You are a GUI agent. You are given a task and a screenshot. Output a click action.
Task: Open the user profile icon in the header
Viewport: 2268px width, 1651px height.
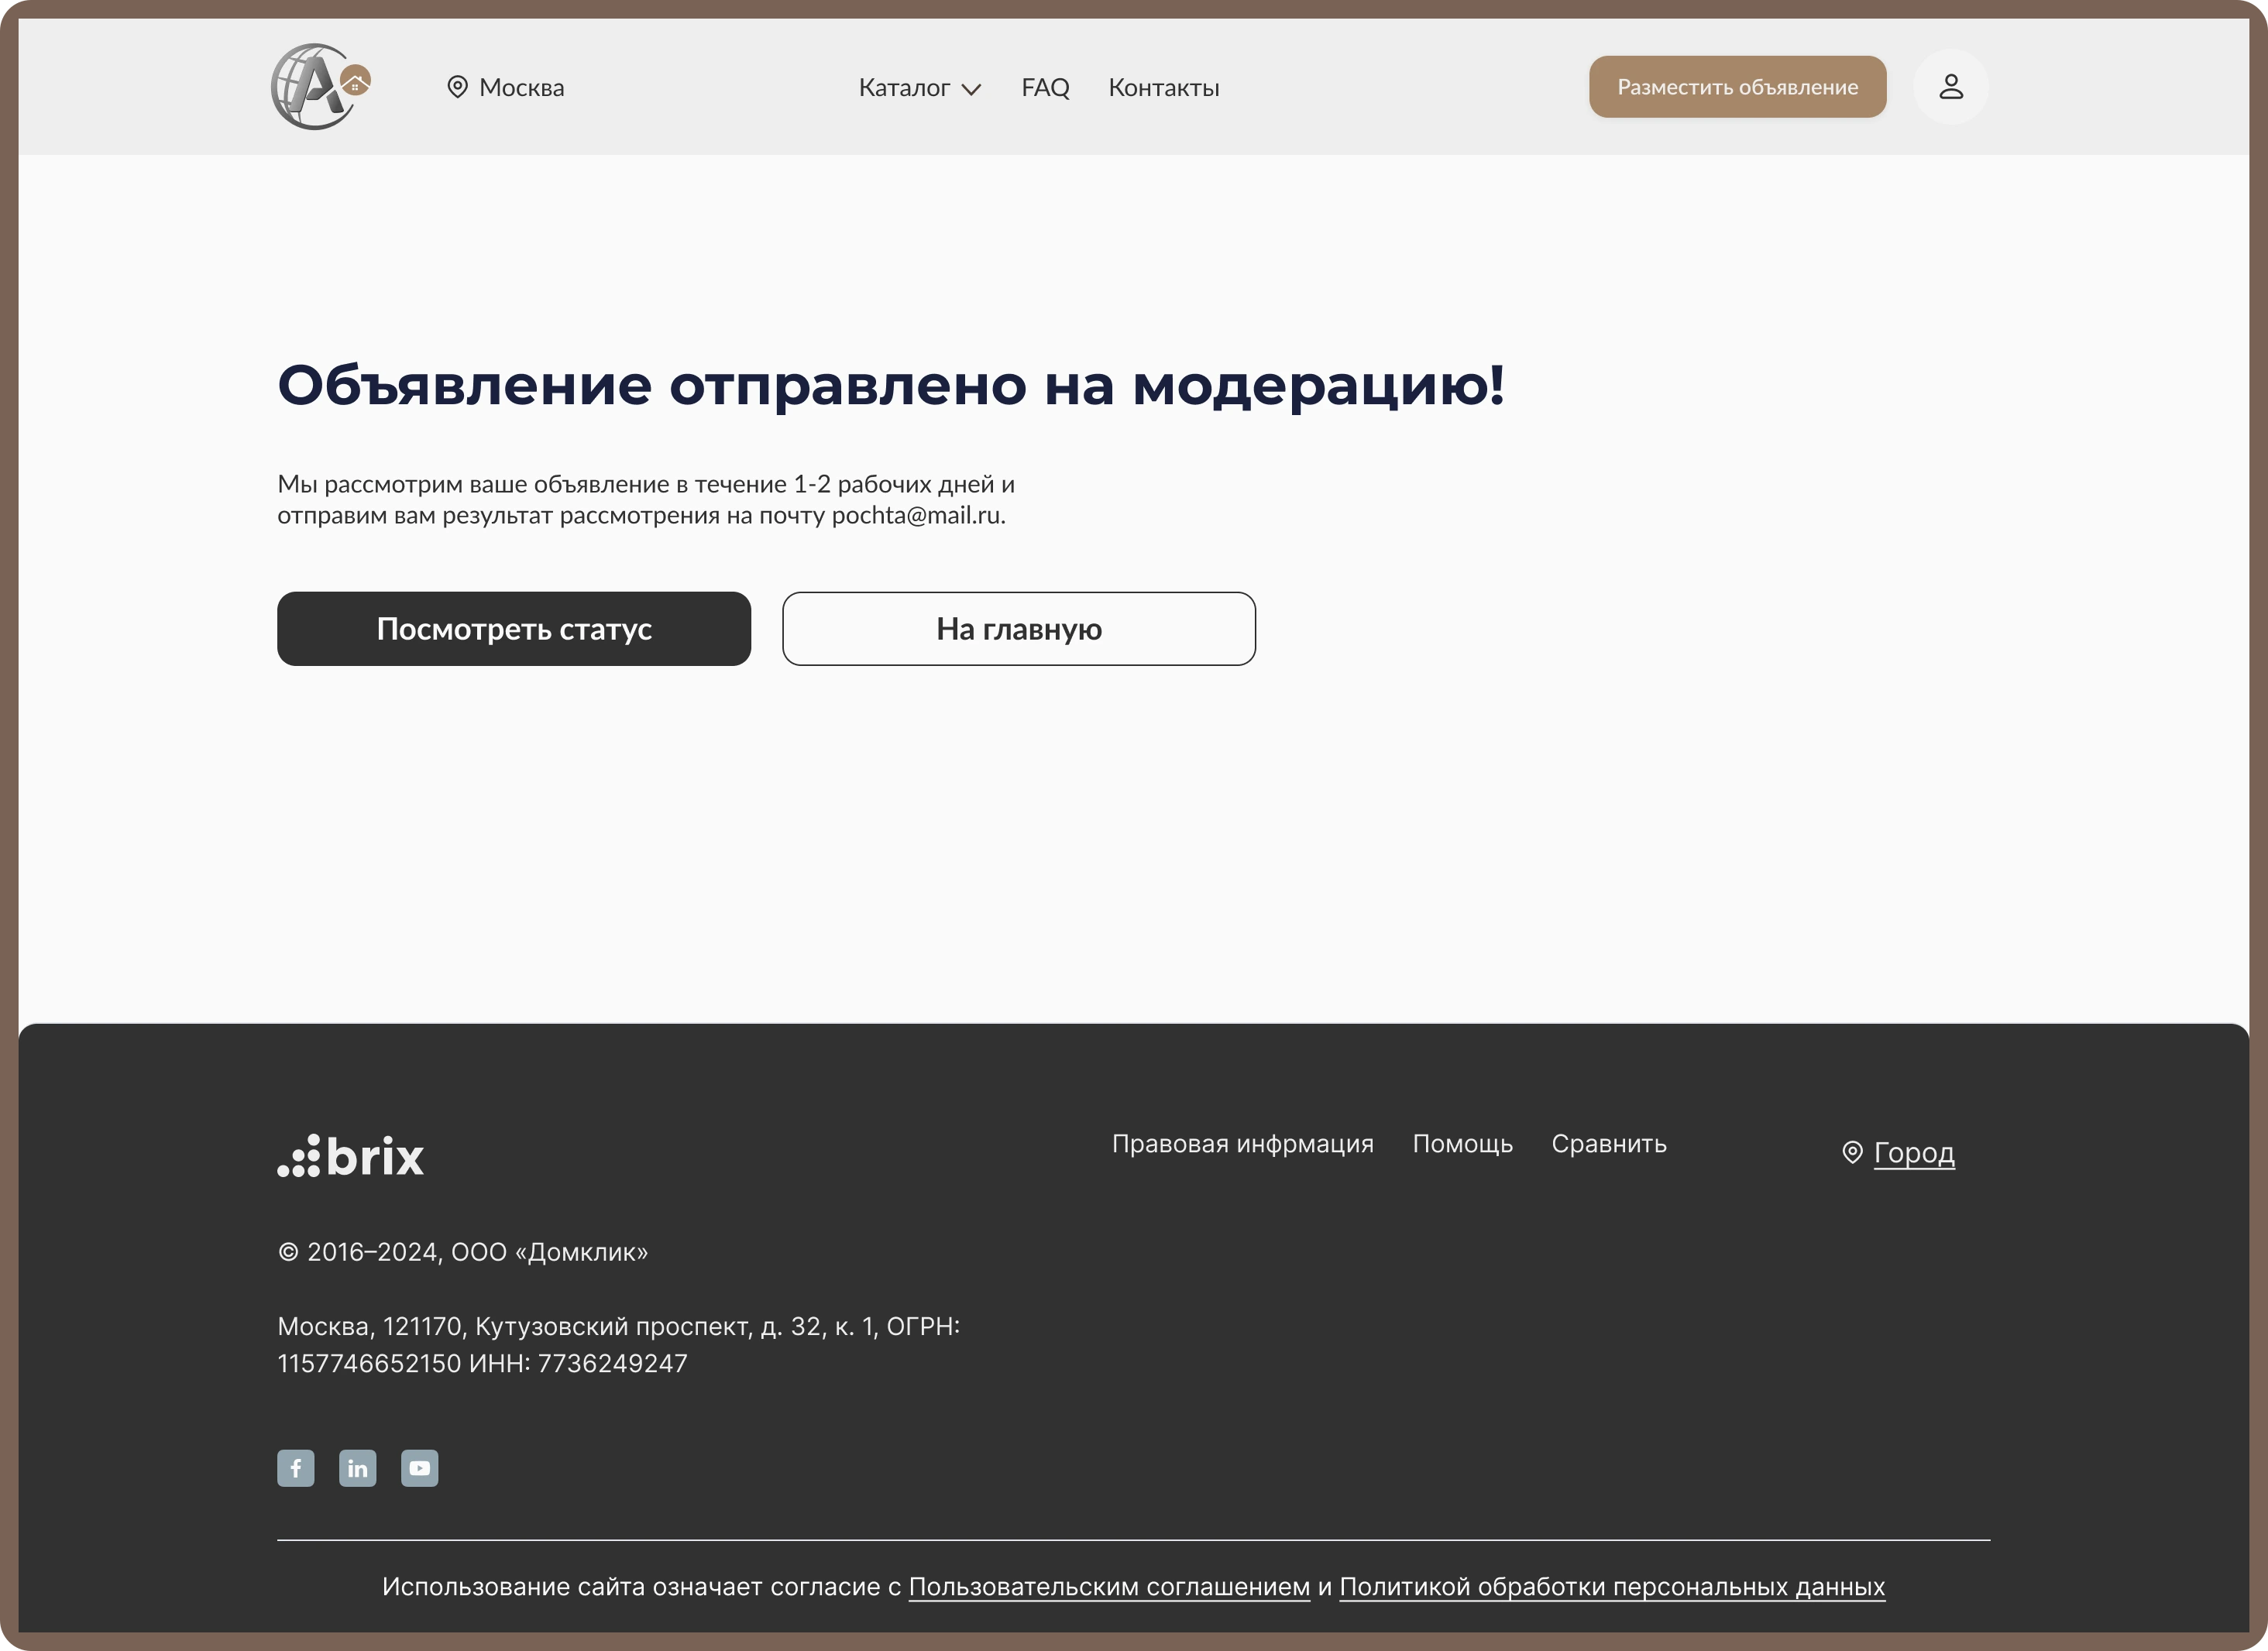(1950, 87)
